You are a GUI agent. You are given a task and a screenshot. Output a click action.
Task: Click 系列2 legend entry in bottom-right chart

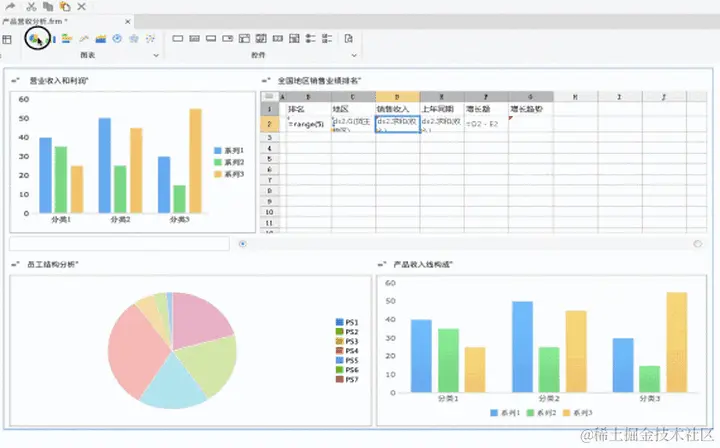pyautogui.click(x=541, y=413)
